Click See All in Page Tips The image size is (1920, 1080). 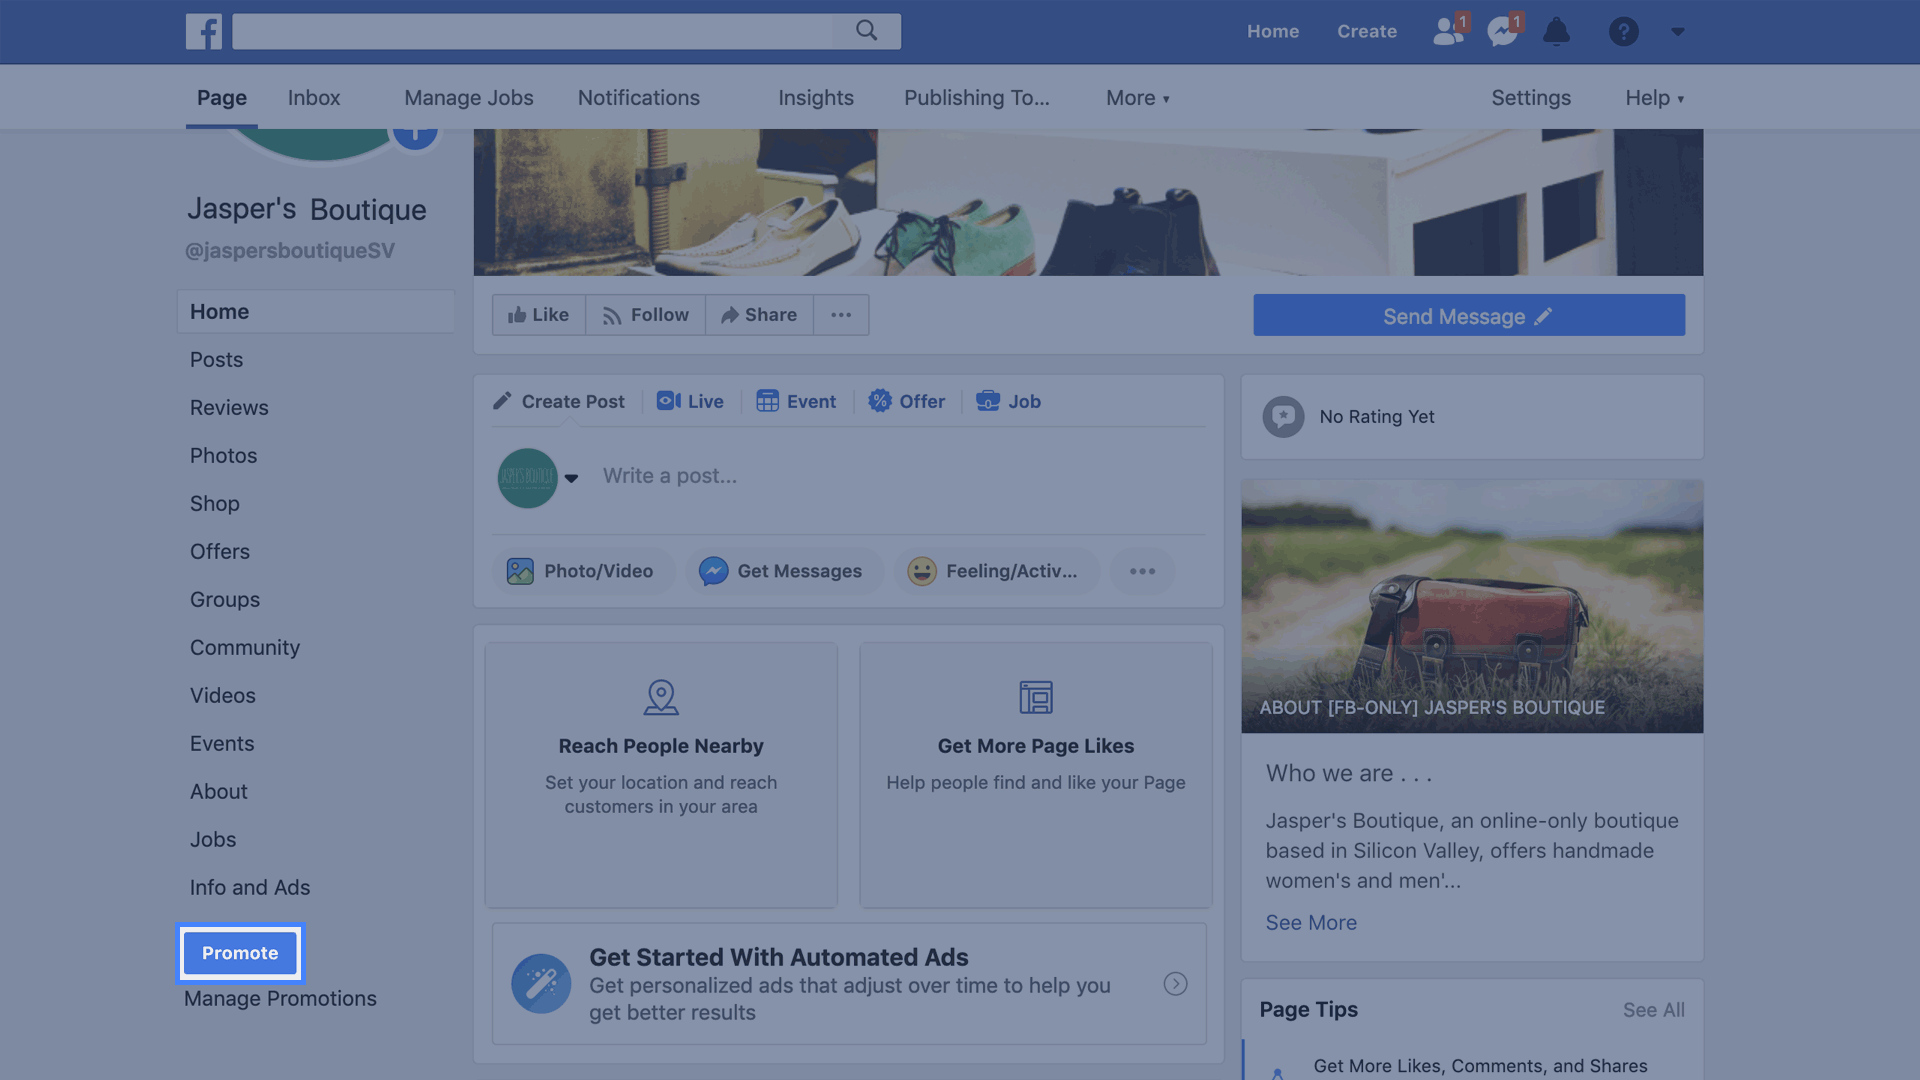1654,1010
